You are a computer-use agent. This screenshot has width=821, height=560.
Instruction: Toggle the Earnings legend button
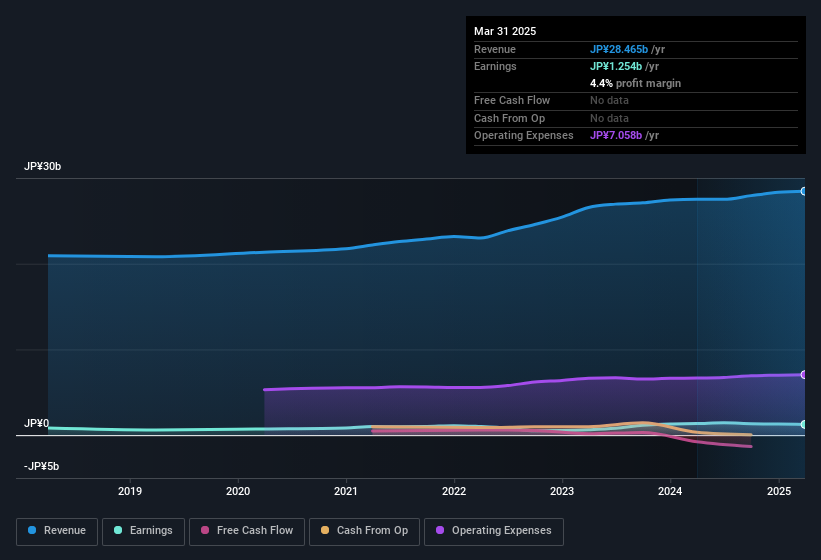pyautogui.click(x=143, y=531)
